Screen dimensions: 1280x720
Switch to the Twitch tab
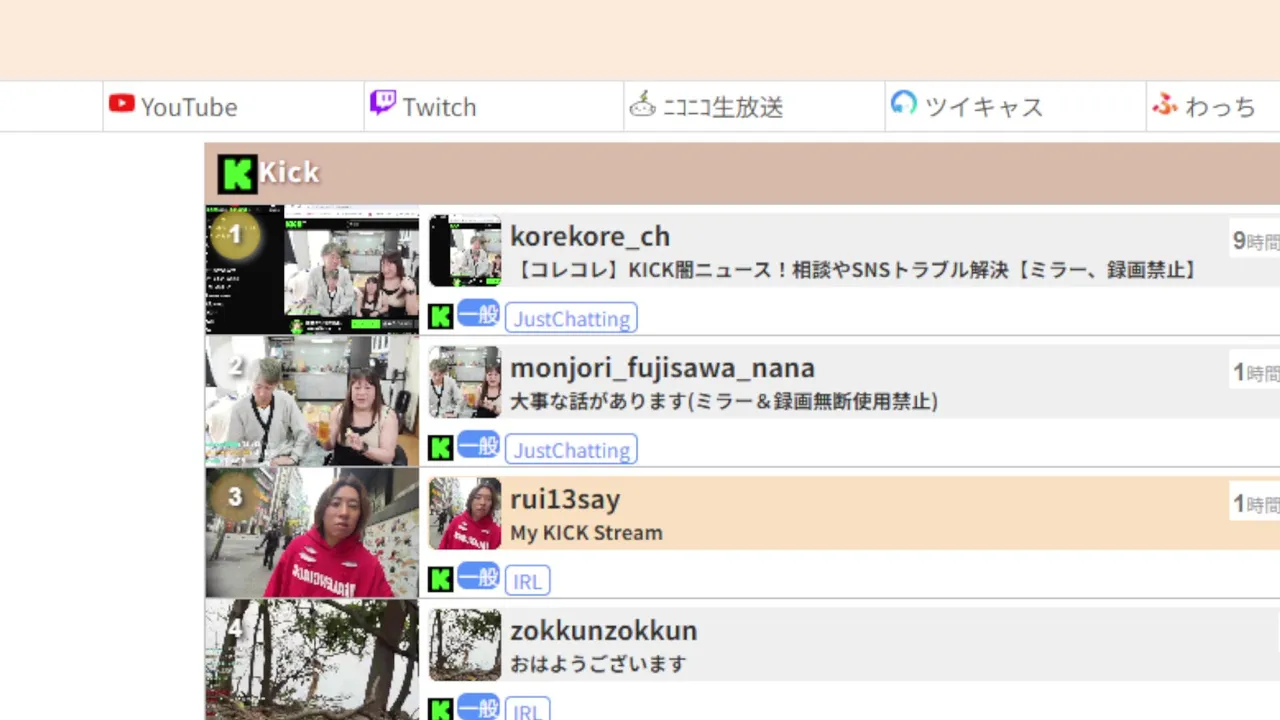tap(494, 106)
